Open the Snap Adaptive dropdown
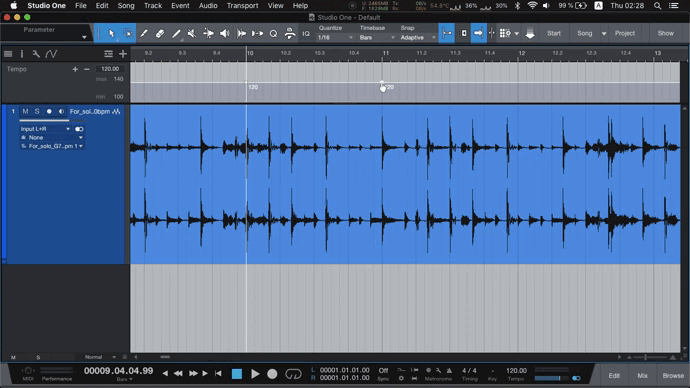Screen dimensions: 690x388 (418, 38)
